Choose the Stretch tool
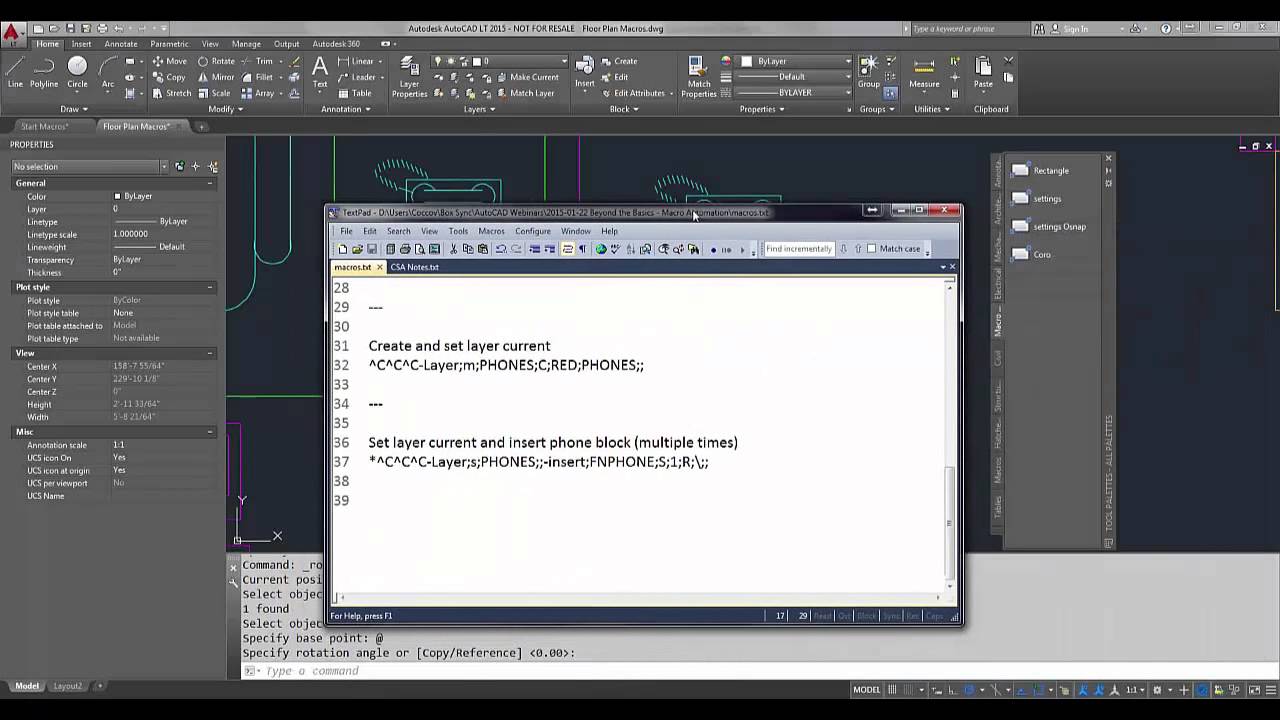Image resolution: width=1280 pixels, height=720 pixels. tap(171, 93)
